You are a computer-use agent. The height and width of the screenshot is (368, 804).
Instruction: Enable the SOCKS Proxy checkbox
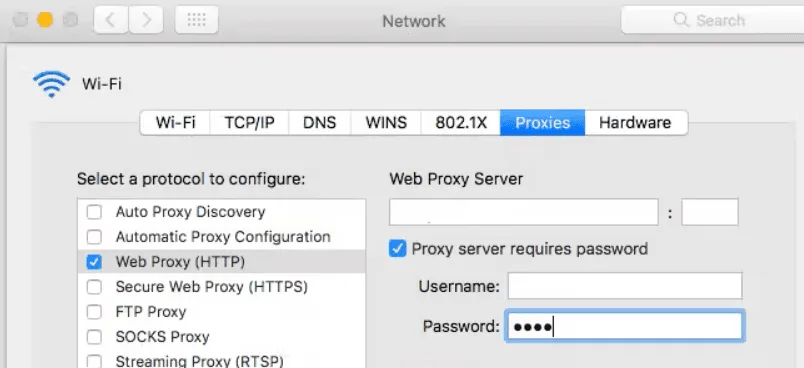(x=94, y=337)
